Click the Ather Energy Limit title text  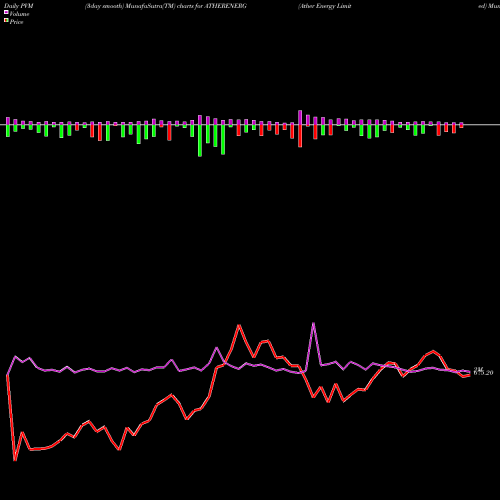tap(325, 6)
